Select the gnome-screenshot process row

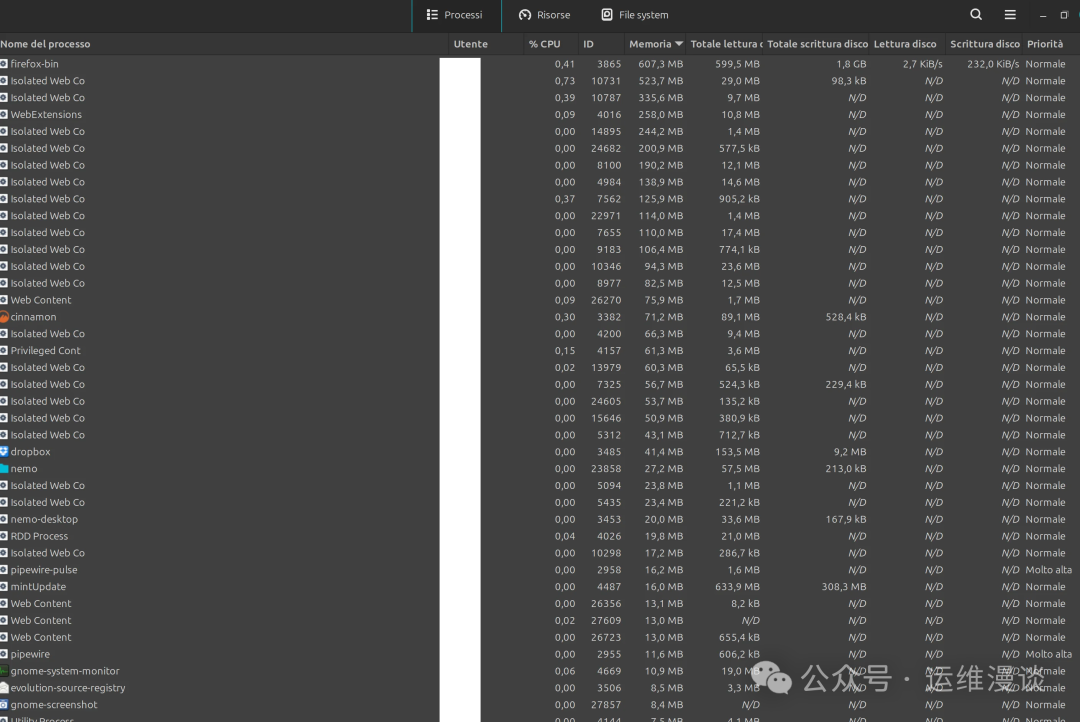[540, 705]
